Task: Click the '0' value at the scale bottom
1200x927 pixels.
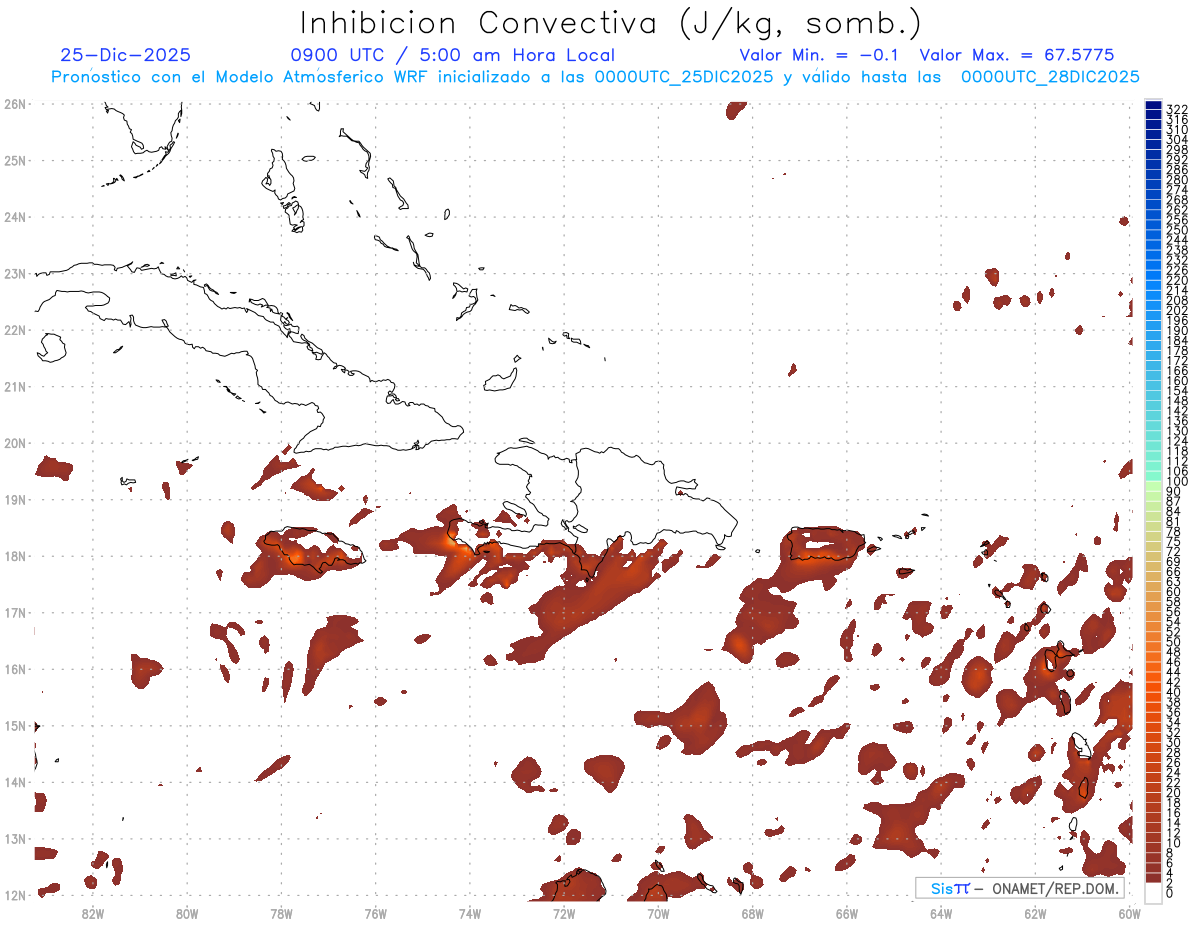Action: point(1170,893)
